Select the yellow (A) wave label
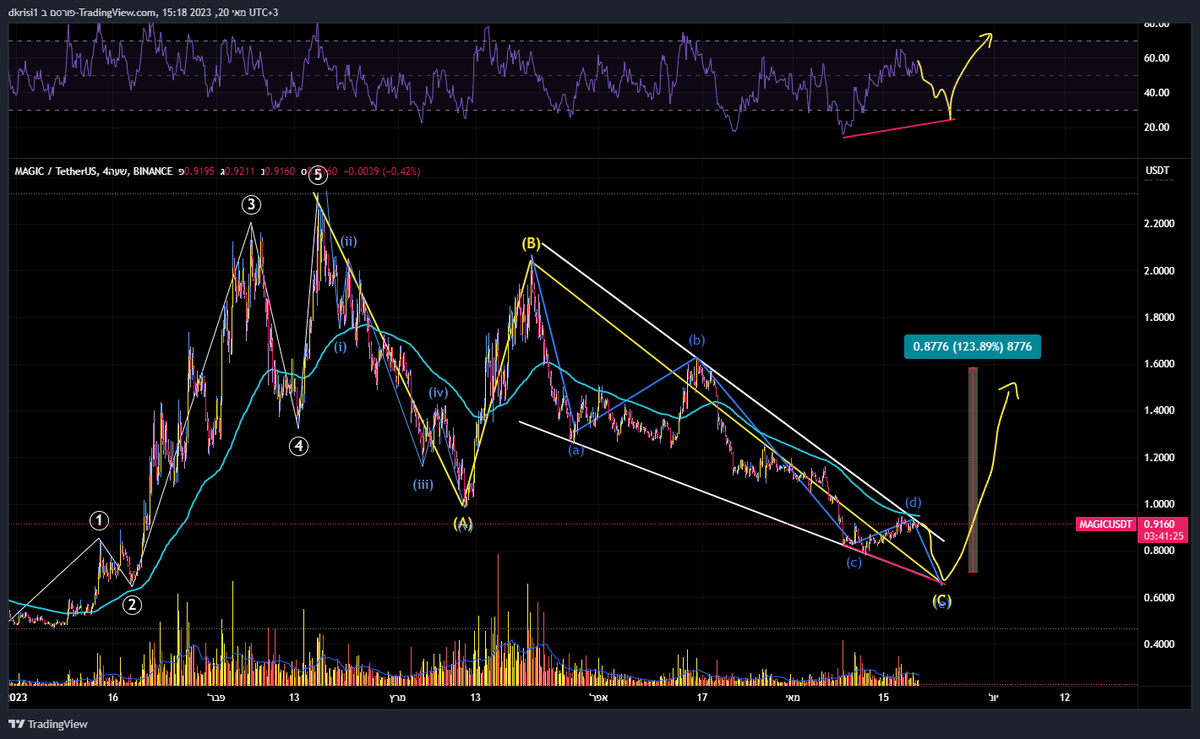Image resolution: width=1200 pixels, height=739 pixels. pyautogui.click(x=462, y=523)
